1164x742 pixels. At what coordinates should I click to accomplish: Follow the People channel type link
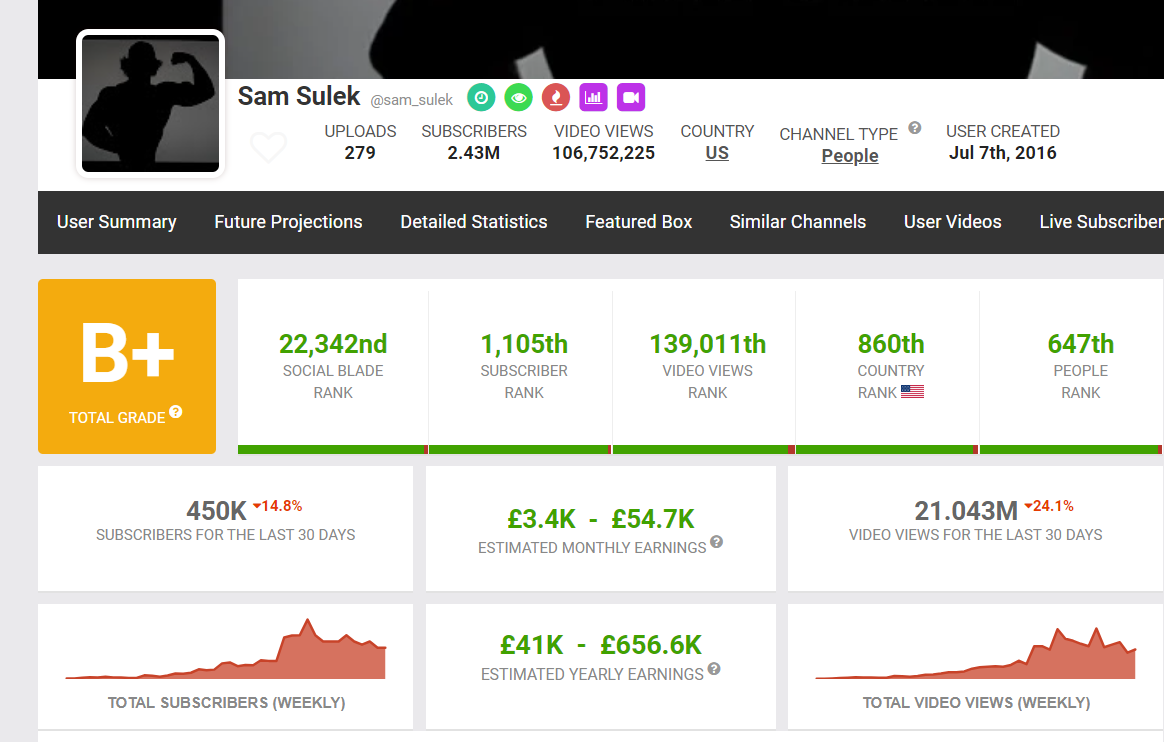[850, 156]
